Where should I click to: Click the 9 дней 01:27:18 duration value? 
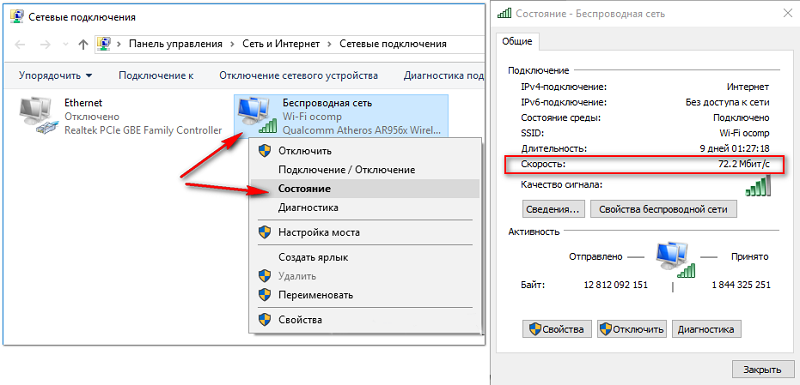pyautogui.click(x=735, y=149)
